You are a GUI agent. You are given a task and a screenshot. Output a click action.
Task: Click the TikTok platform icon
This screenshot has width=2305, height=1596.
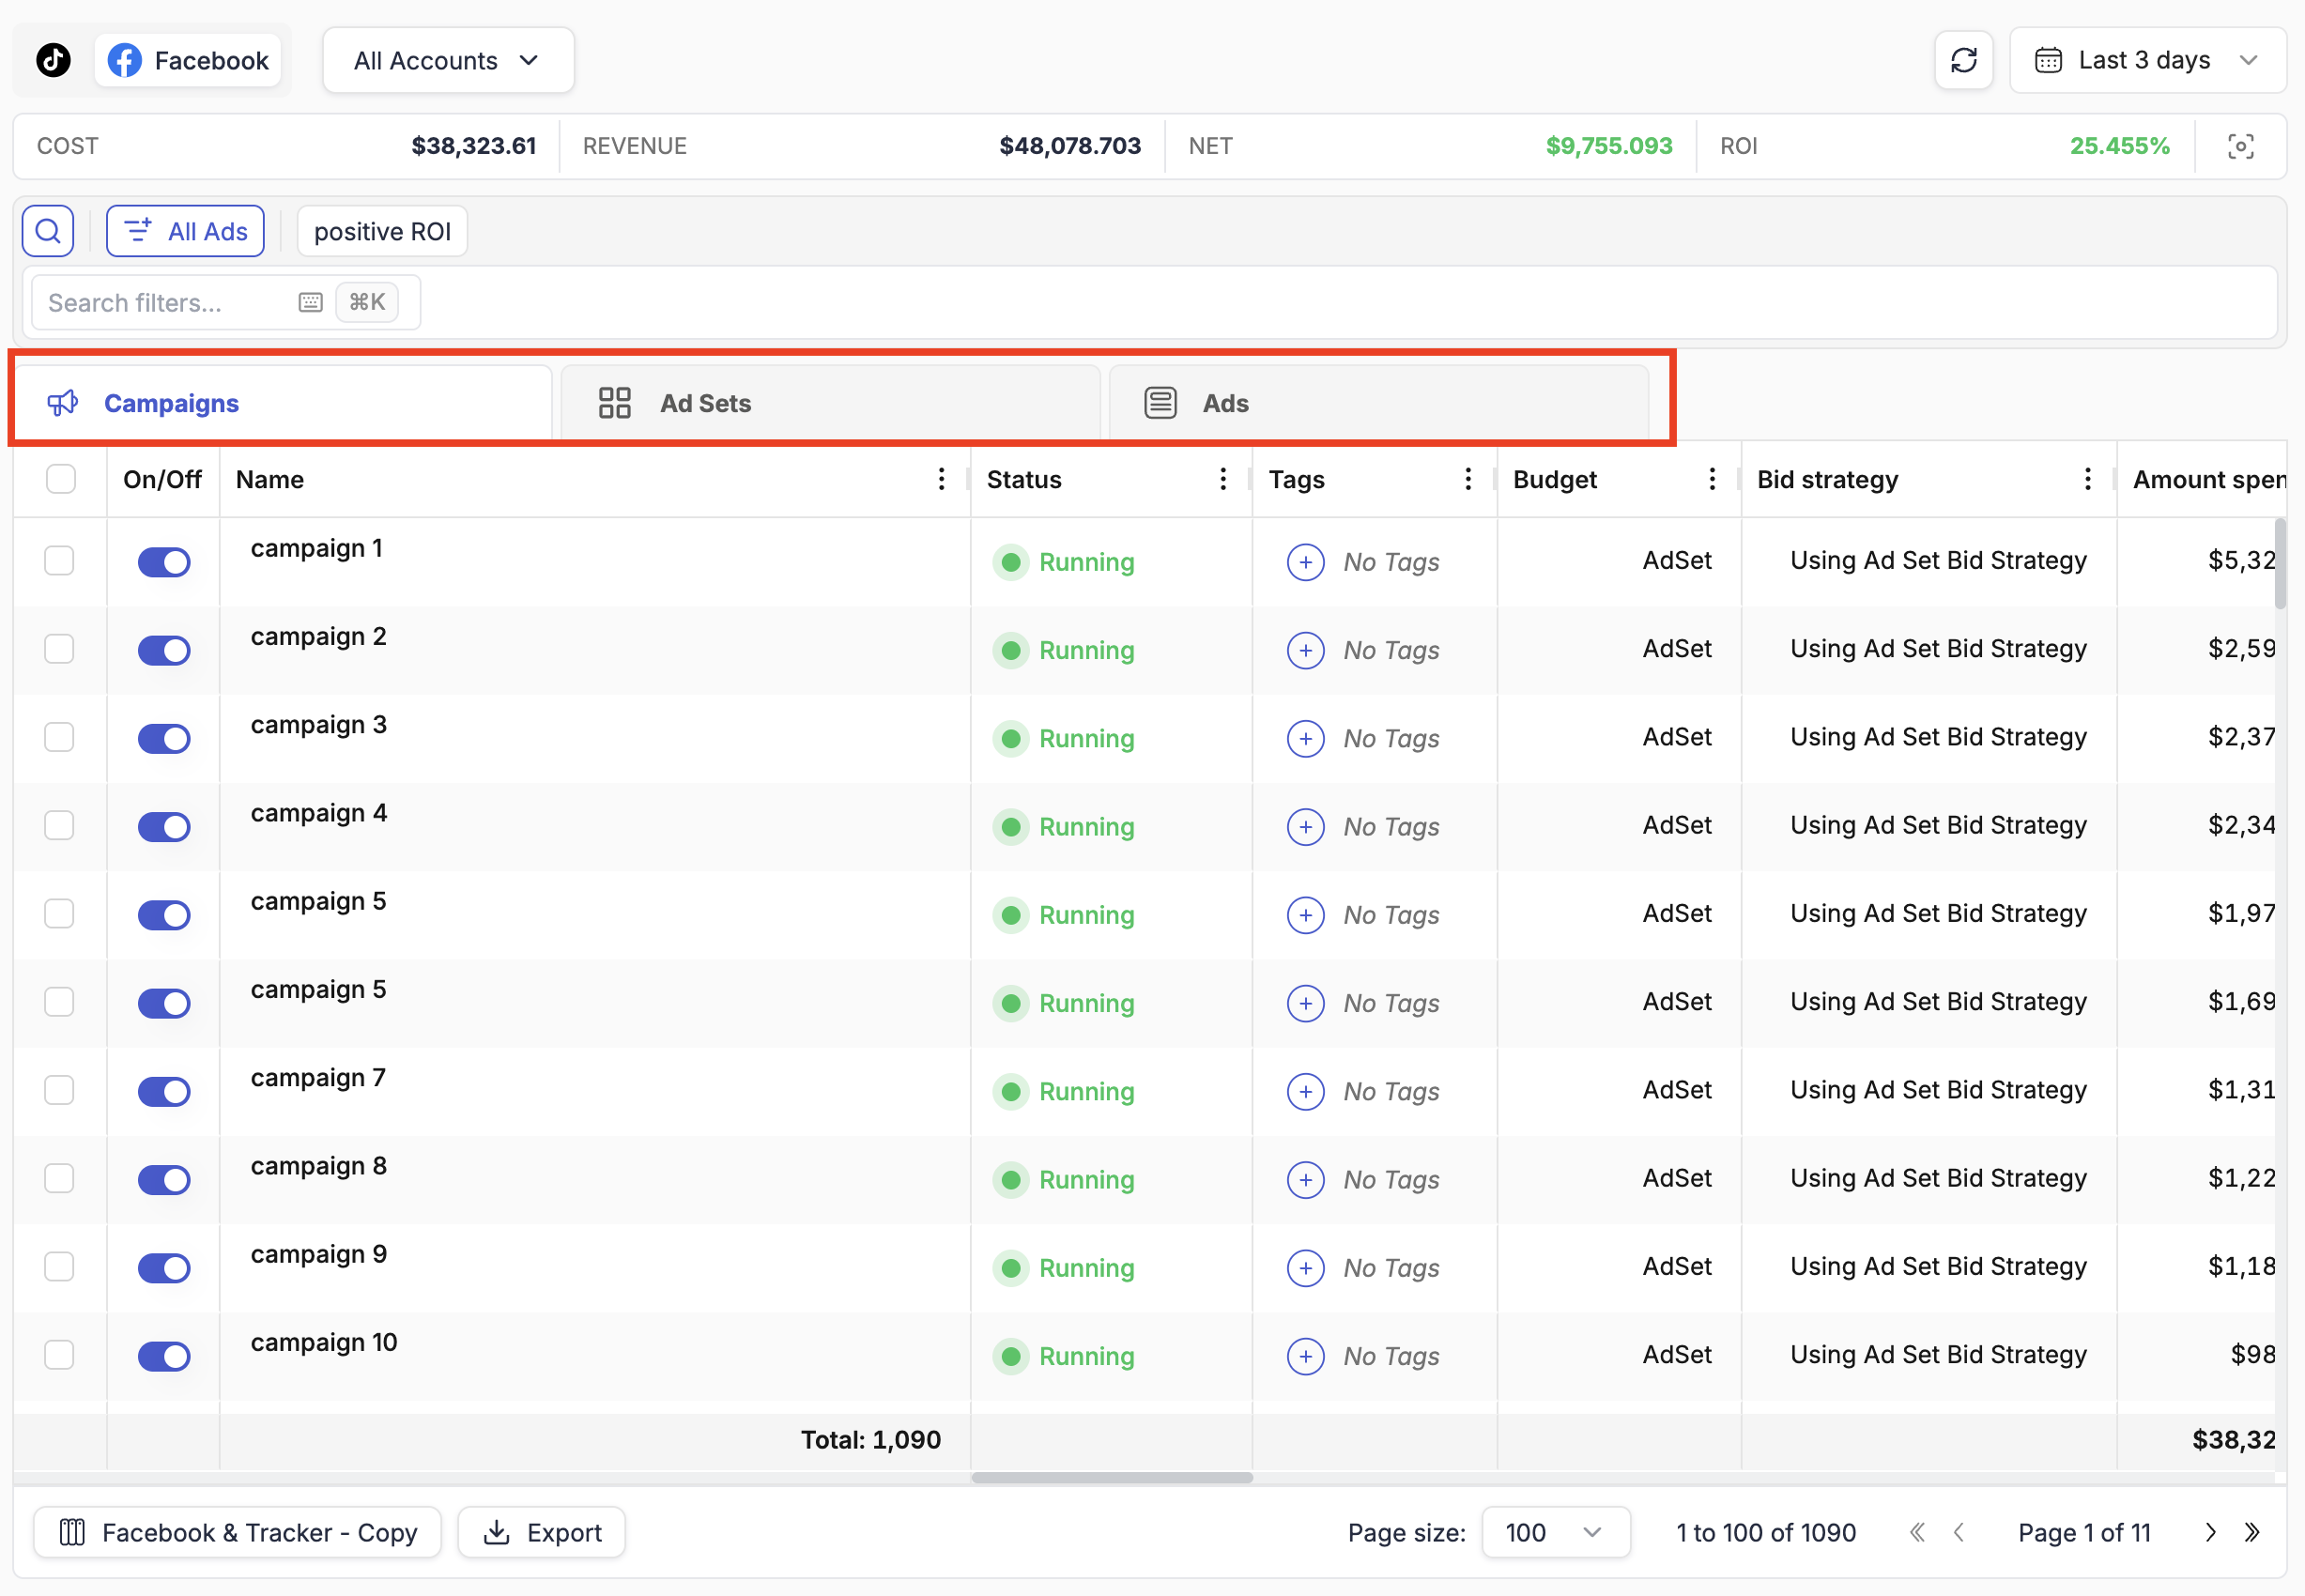[x=53, y=60]
